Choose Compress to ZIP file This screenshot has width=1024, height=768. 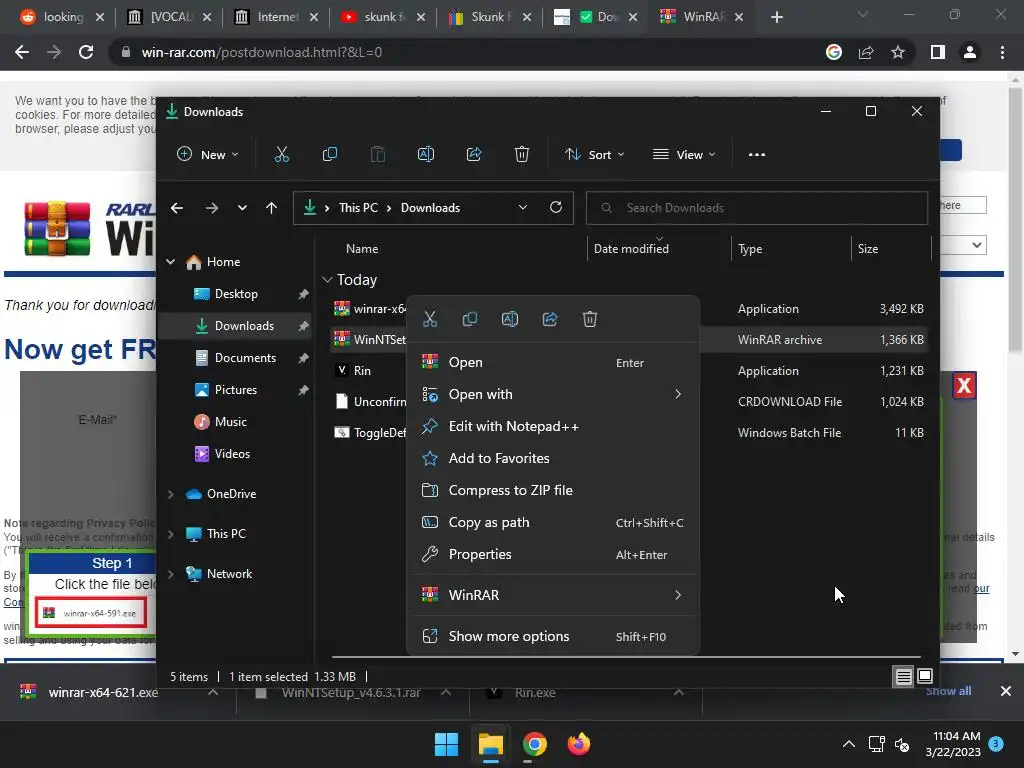pyautogui.click(x=553, y=490)
